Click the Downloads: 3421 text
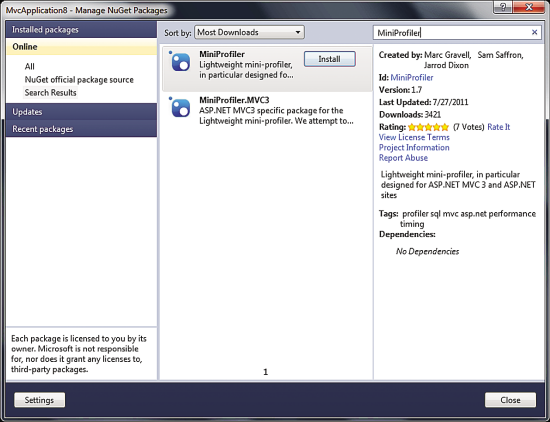This screenshot has height=422, width=550. 410,115
